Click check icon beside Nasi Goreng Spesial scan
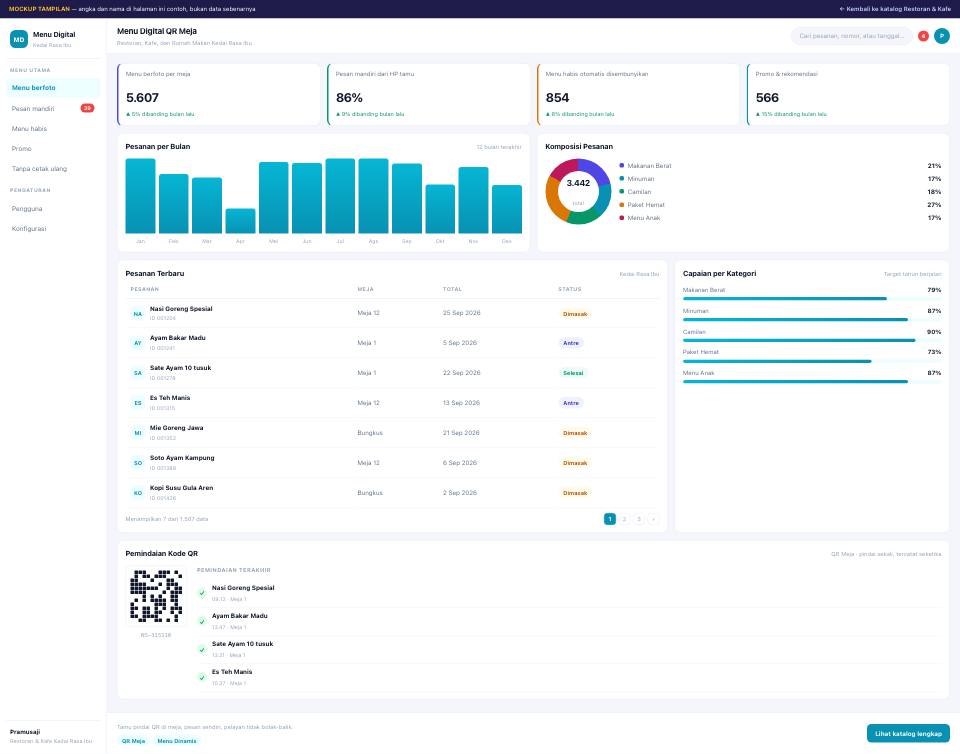This screenshot has width=960, height=754. click(202, 593)
